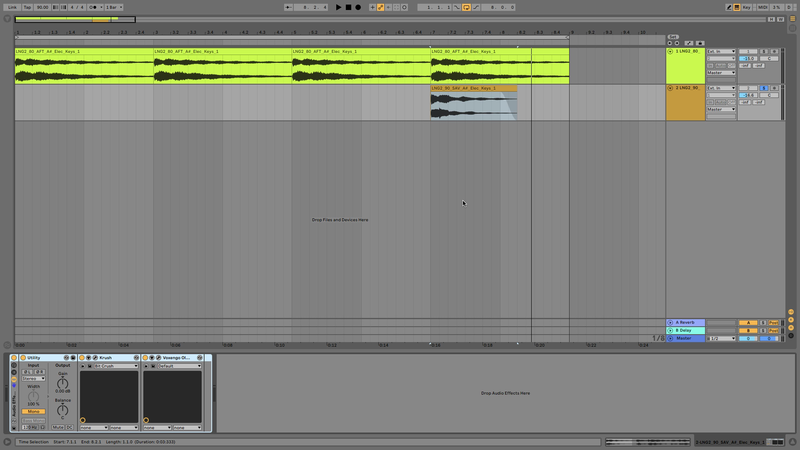Open track 1 Ext. In input dropdown
The image size is (800, 450).
721,52
